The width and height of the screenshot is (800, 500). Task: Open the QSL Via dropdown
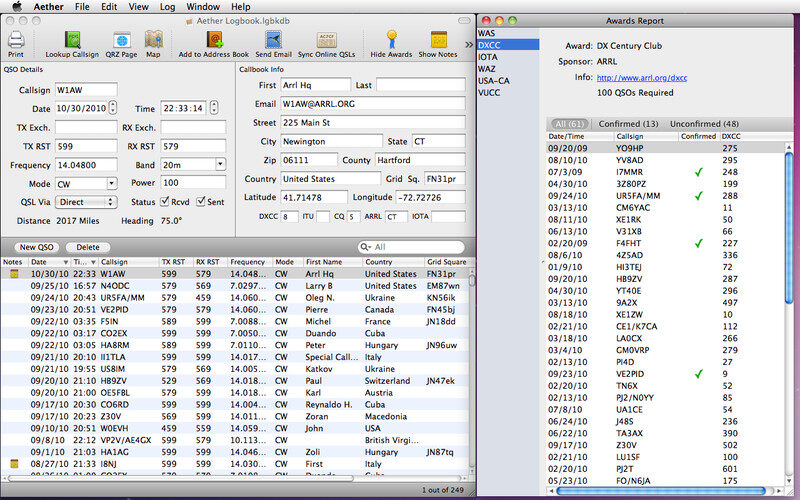[111, 201]
